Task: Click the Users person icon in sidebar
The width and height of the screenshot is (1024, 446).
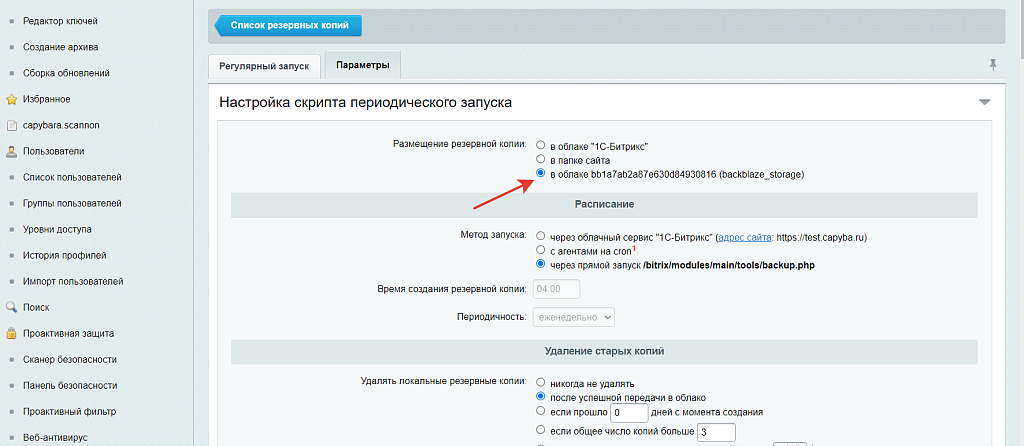Action: (x=12, y=151)
